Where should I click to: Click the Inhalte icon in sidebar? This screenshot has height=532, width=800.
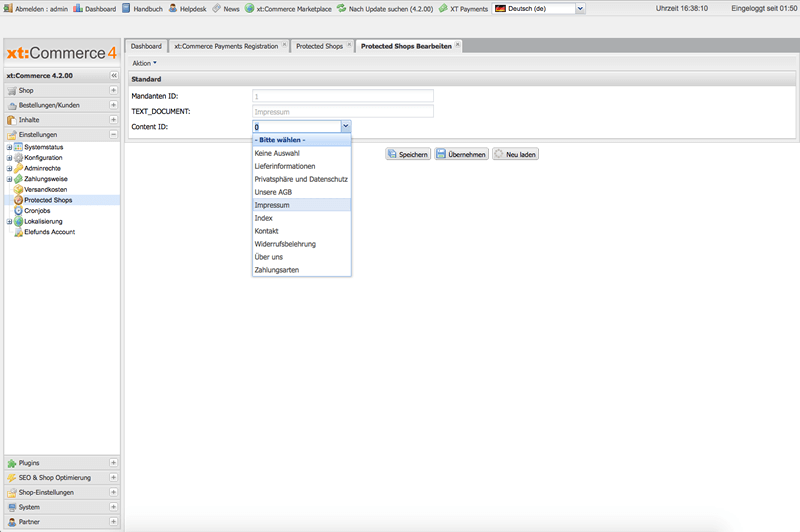12,120
